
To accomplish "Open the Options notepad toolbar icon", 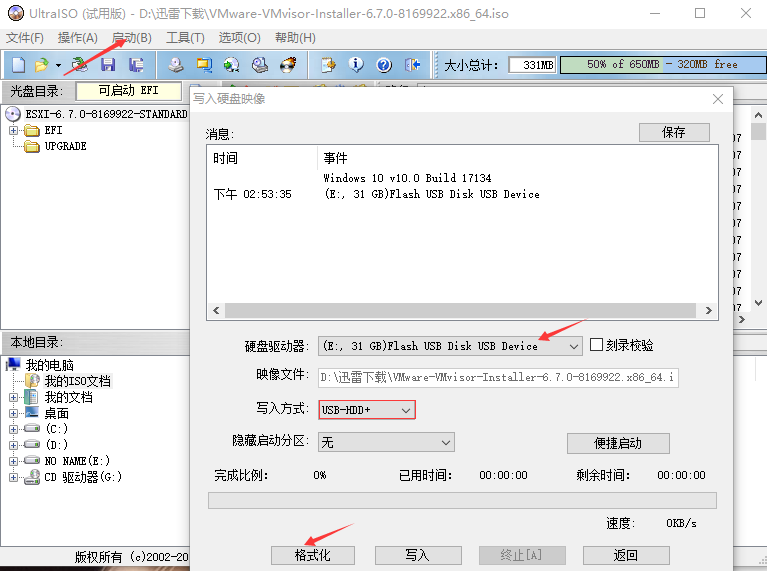I will (328, 65).
